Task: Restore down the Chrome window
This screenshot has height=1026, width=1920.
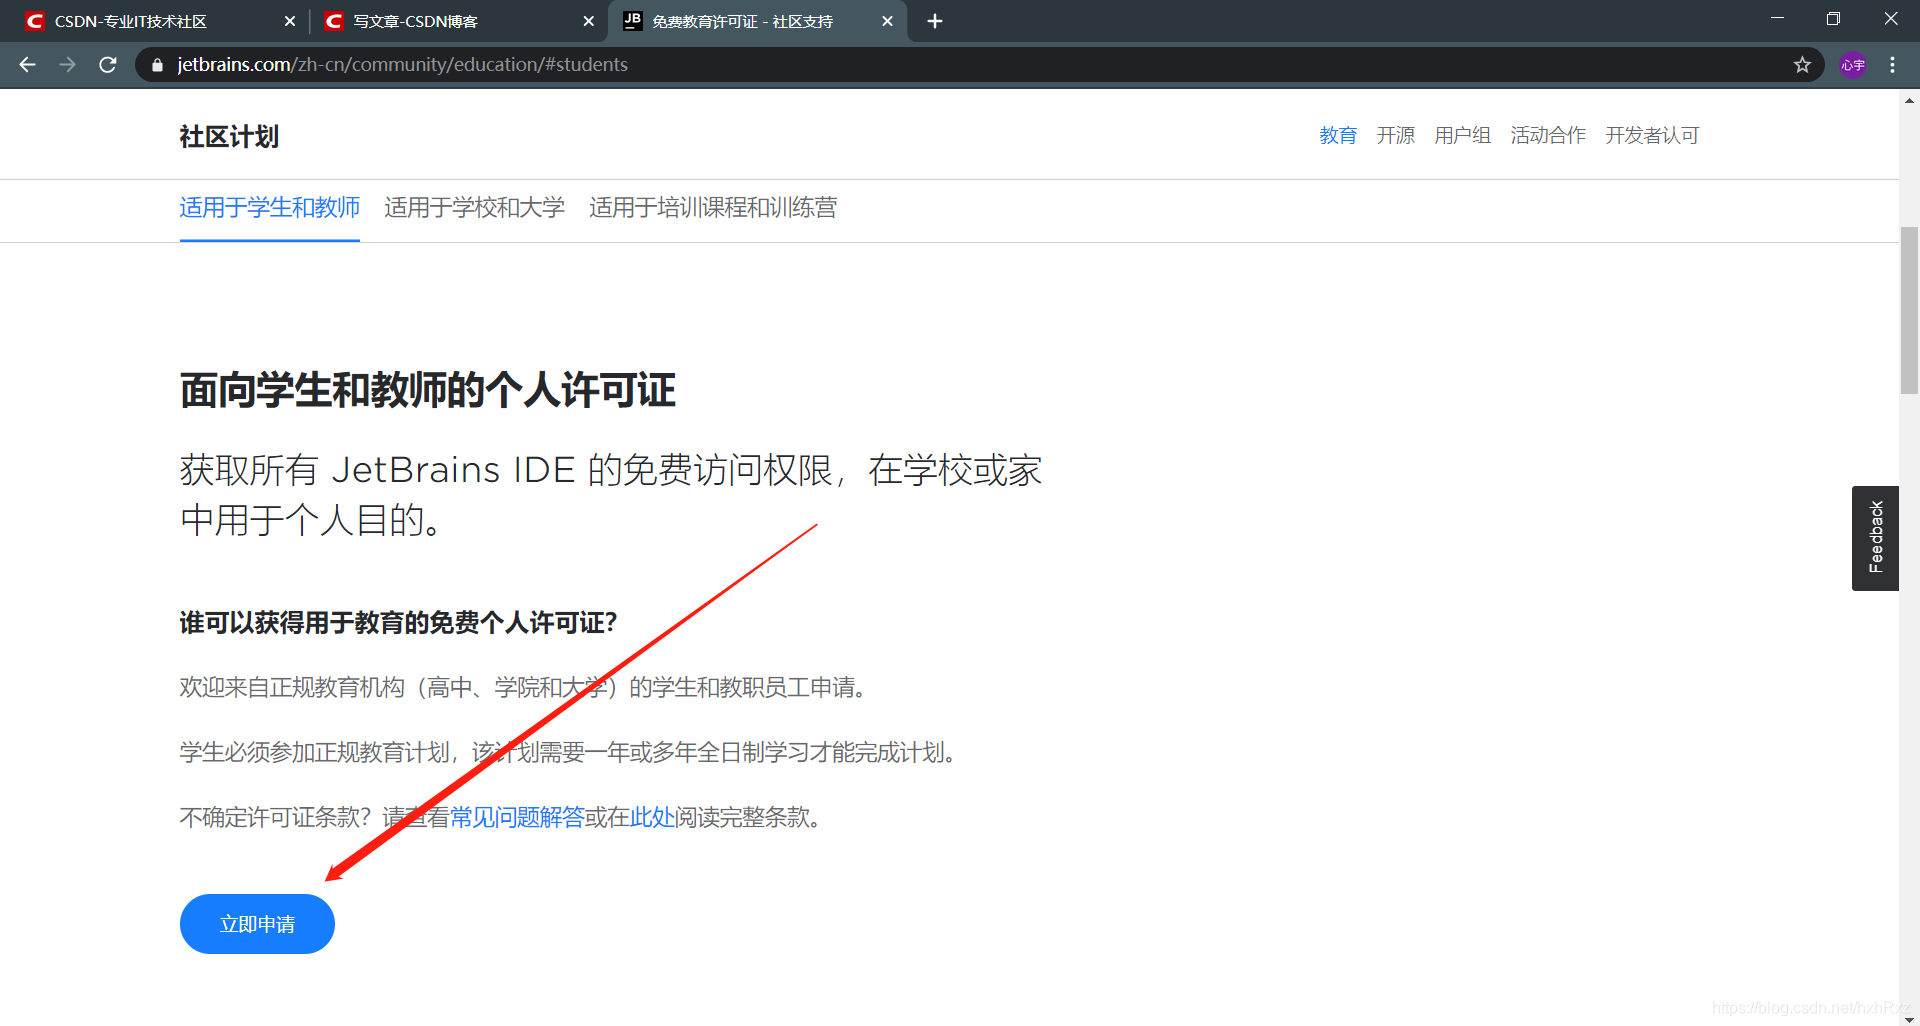Action: pyautogui.click(x=1833, y=19)
